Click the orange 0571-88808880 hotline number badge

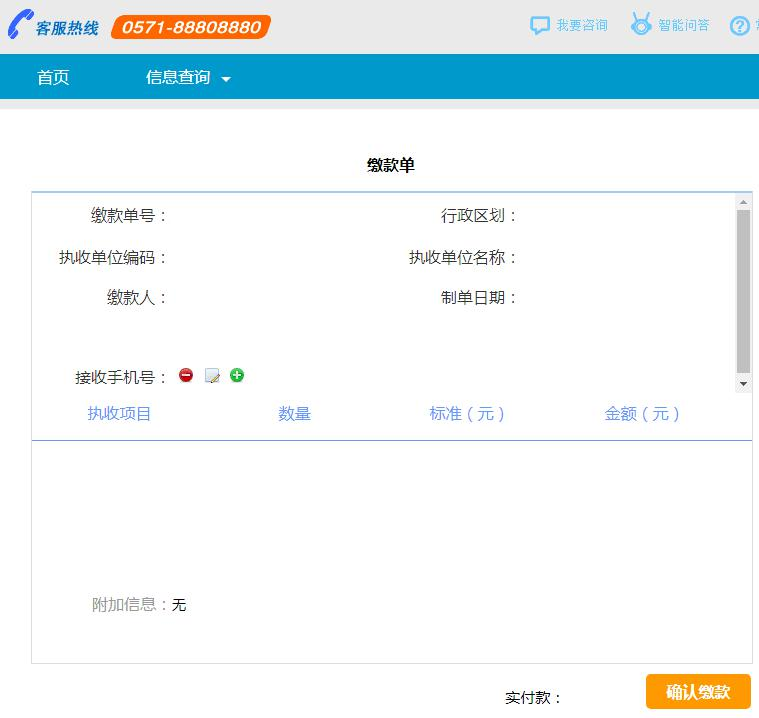(190, 27)
